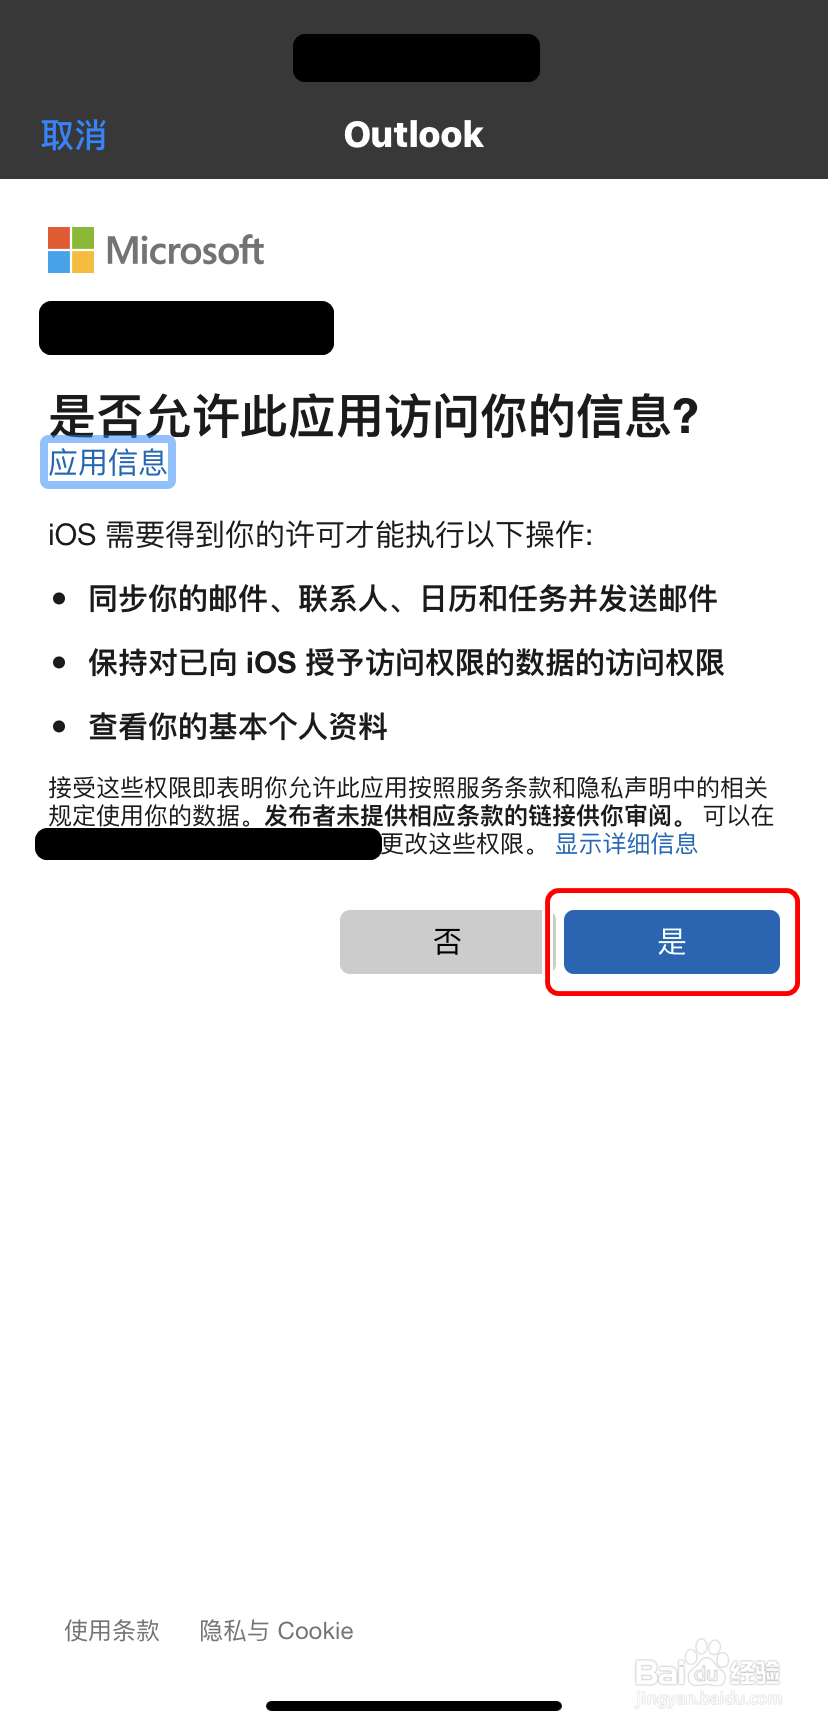Approve access with the 是 button
The height and width of the screenshot is (1727, 828).
coord(672,942)
